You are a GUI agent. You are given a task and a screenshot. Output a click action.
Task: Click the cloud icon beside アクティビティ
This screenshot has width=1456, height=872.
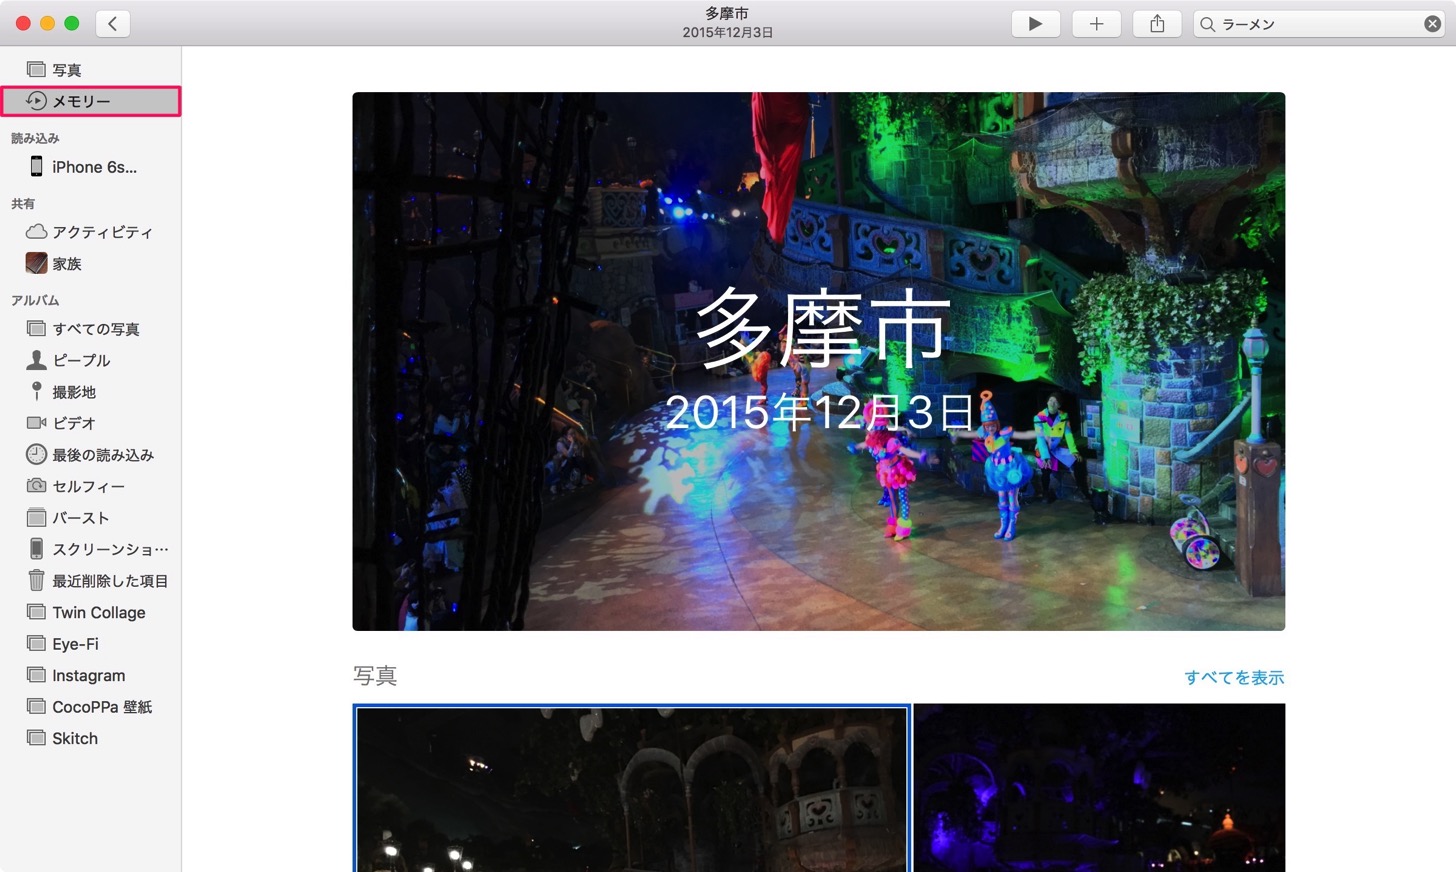pos(36,232)
